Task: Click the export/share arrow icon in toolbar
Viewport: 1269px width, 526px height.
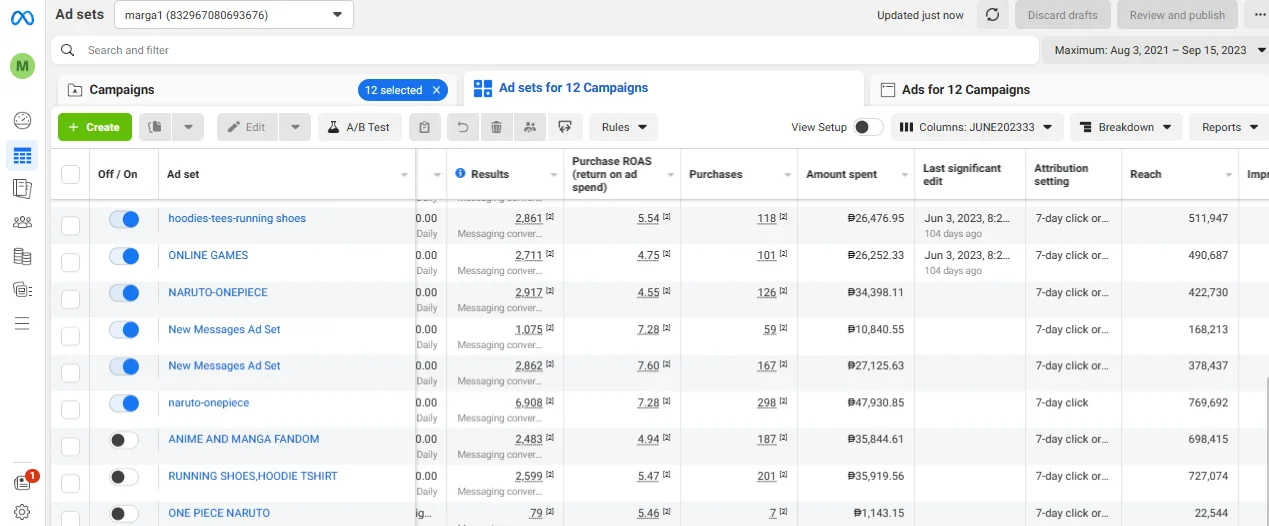Action: 565,127
